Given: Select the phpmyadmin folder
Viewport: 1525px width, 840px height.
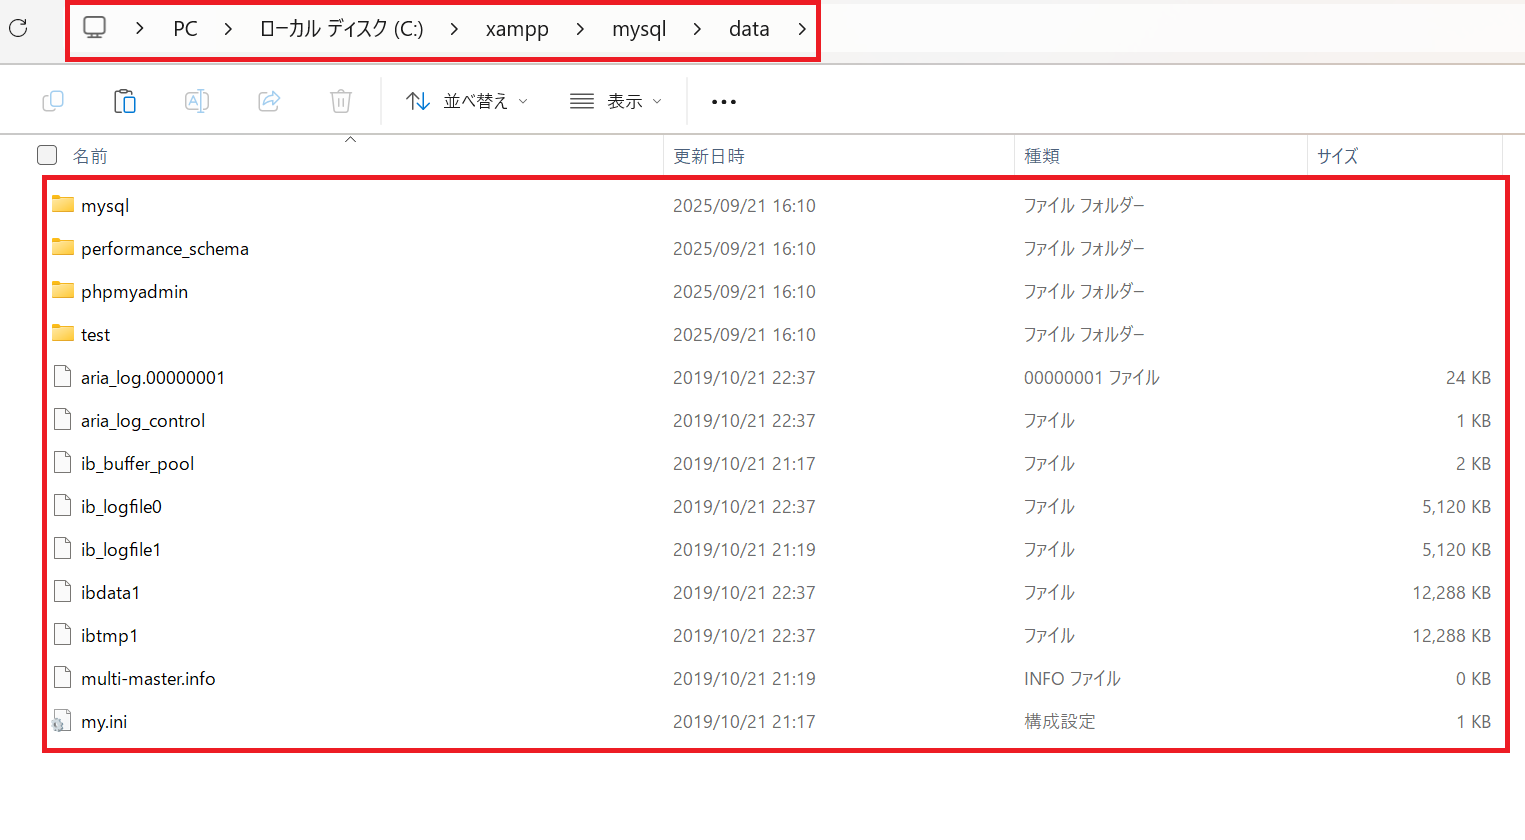Looking at the screenshot, I should tap(134, 292).
